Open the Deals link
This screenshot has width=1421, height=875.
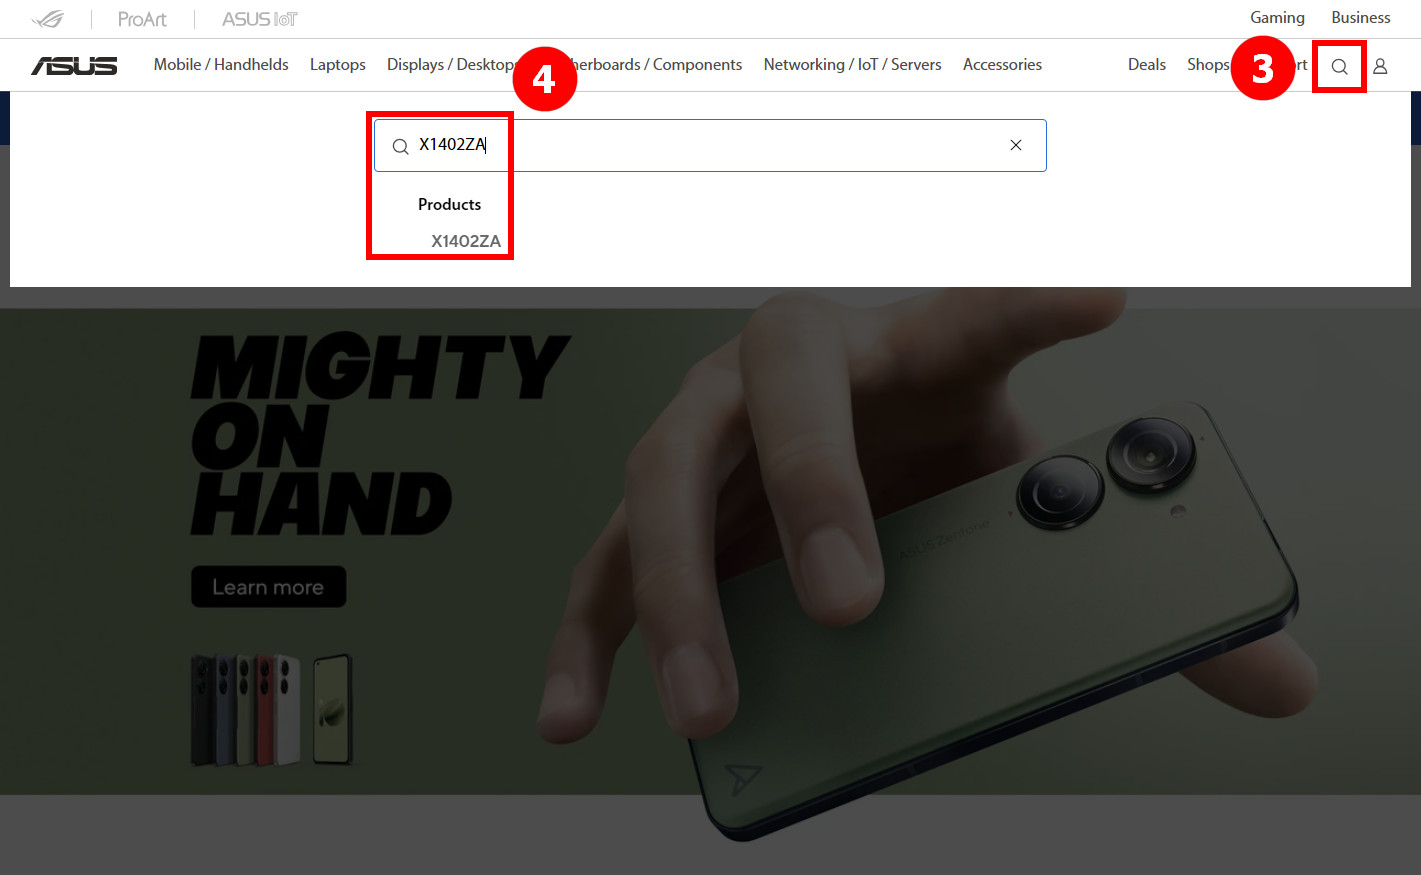pyautogui.click(x=1146, y=65)
